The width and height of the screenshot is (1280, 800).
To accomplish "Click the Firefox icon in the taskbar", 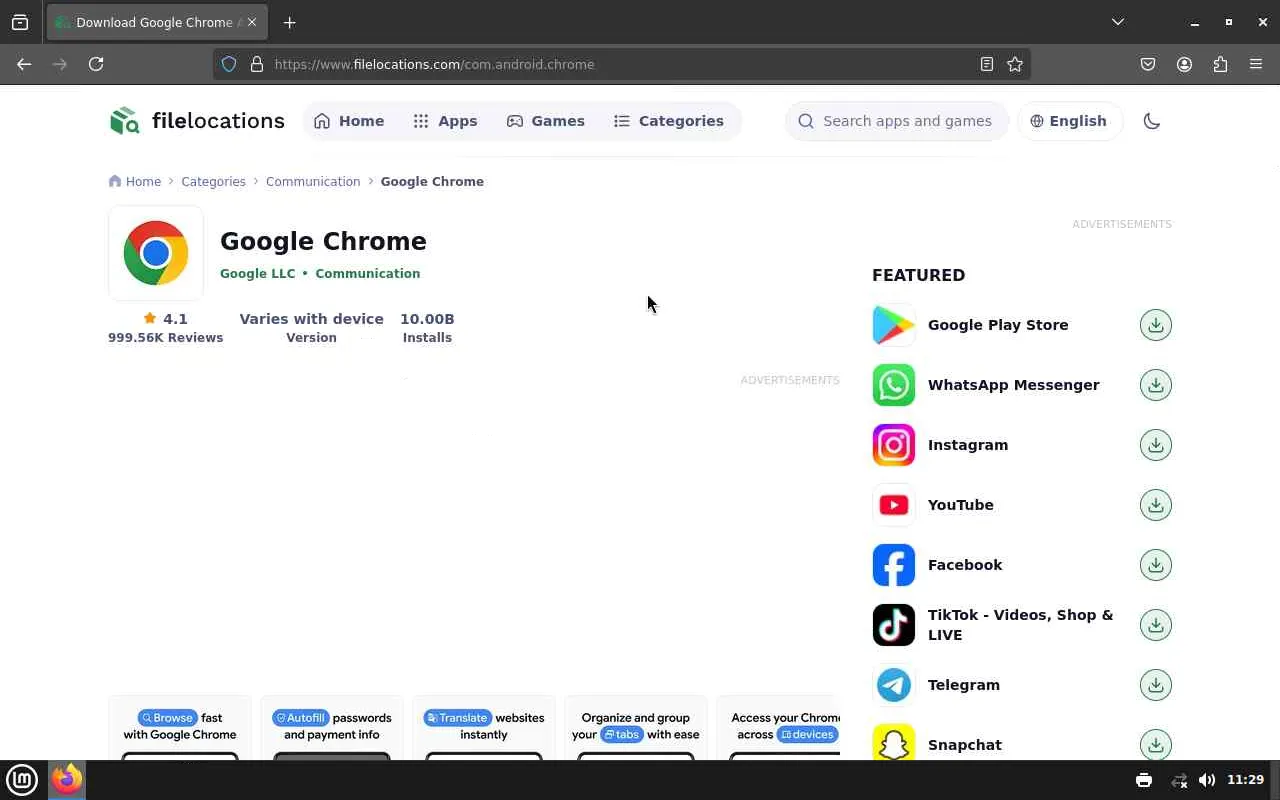I will [x=67, y=780].
